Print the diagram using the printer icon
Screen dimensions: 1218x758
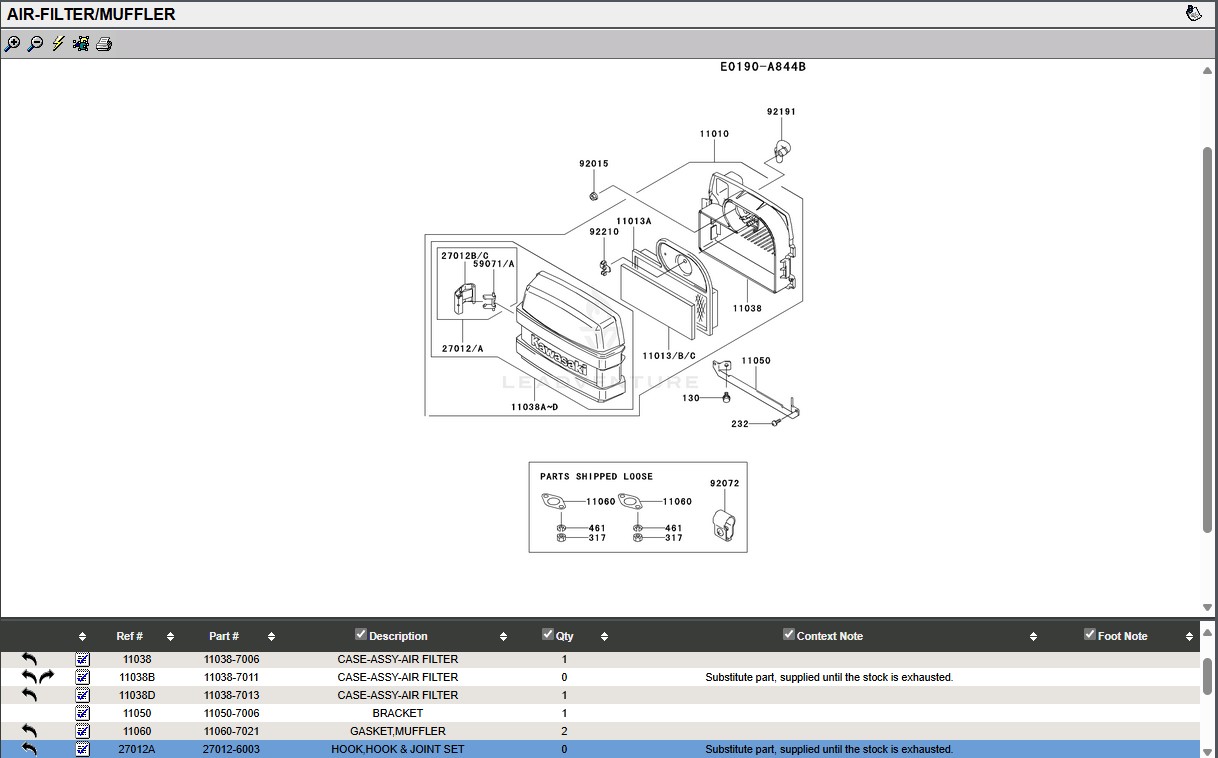pos(104,44)
